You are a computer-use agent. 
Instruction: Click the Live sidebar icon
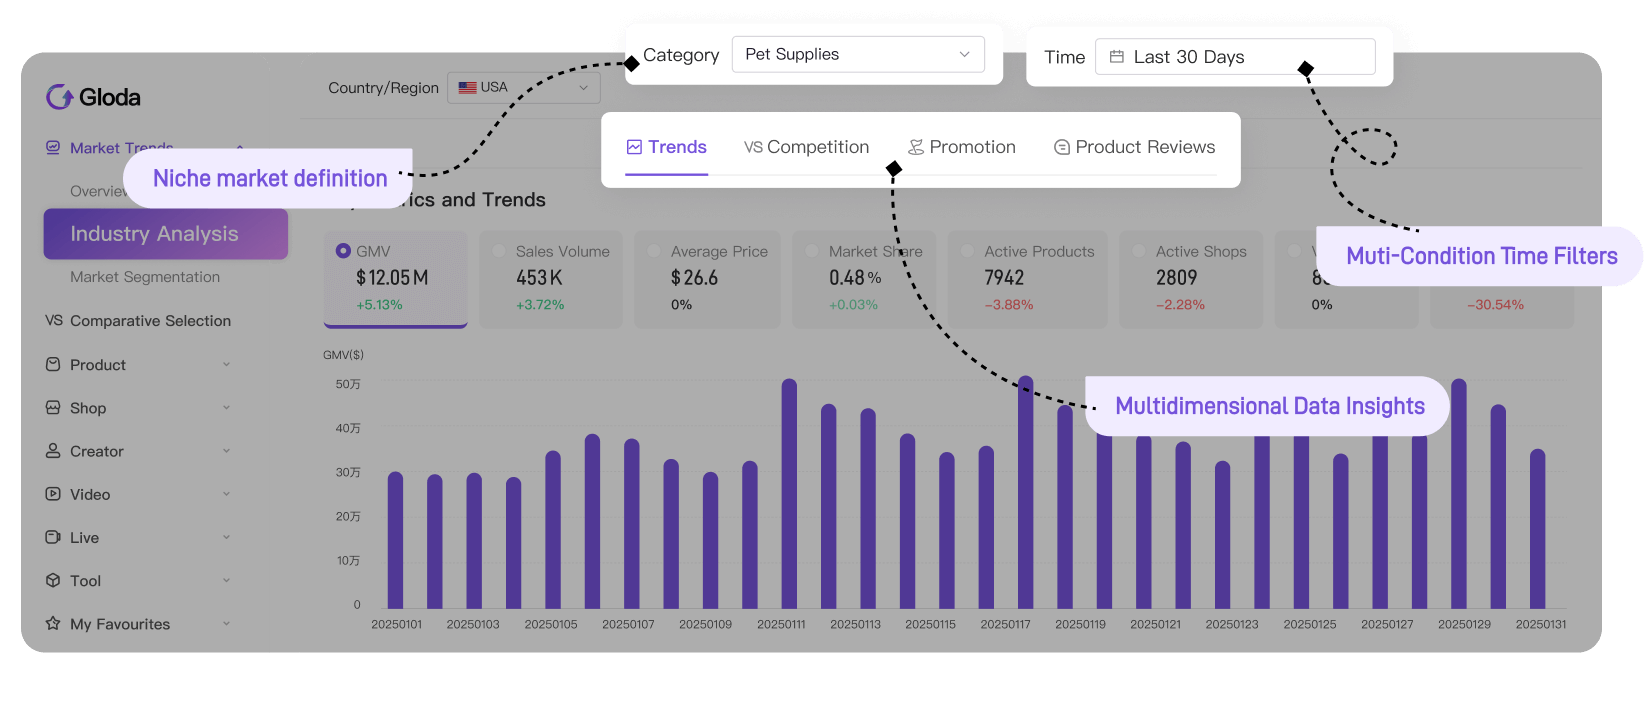(53, 537)
